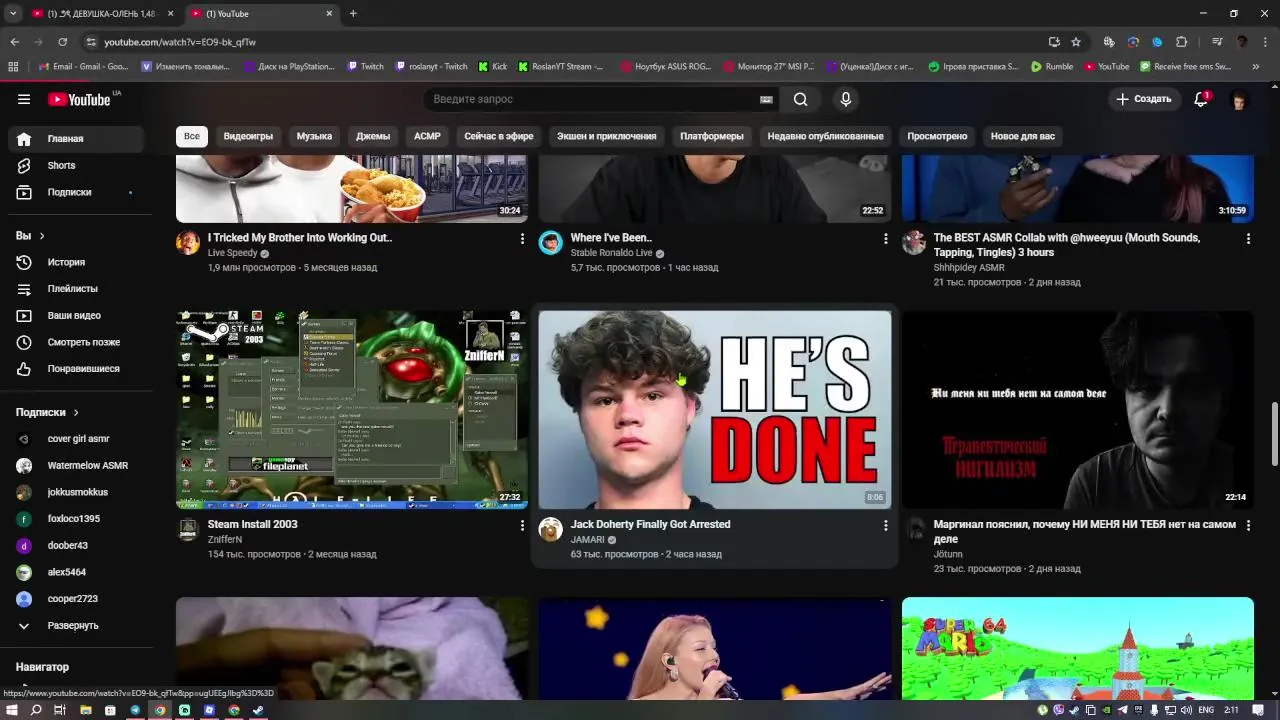Go to Главная in the sidebar

78,139
